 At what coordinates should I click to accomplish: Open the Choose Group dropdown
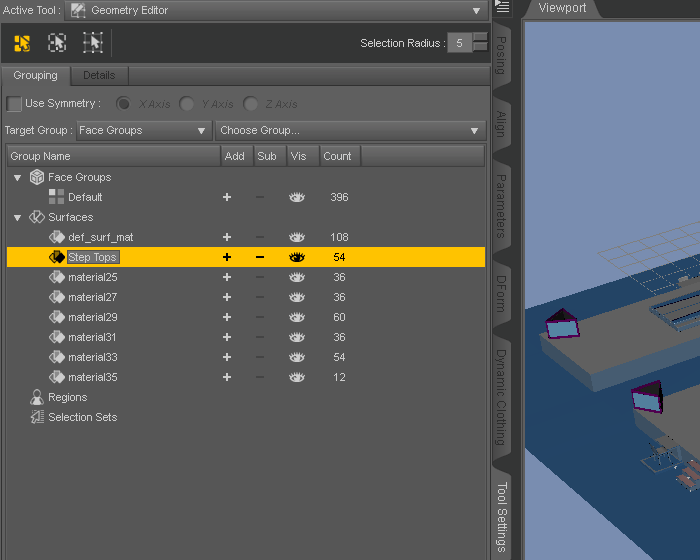coord(350,130)
